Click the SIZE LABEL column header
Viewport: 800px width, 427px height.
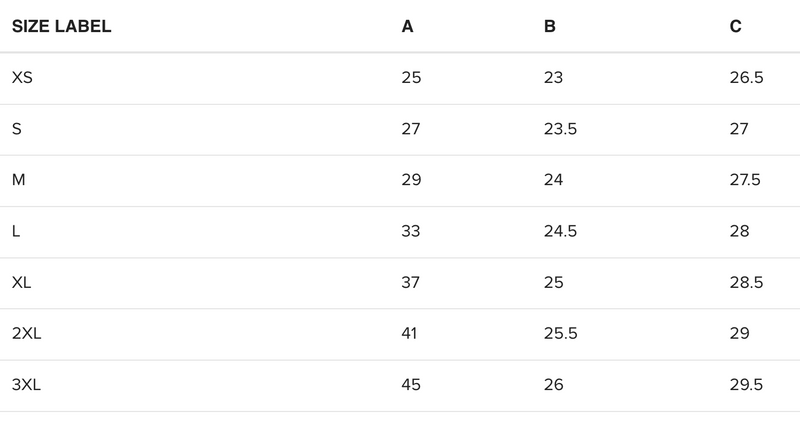click(x=61, y=27)
